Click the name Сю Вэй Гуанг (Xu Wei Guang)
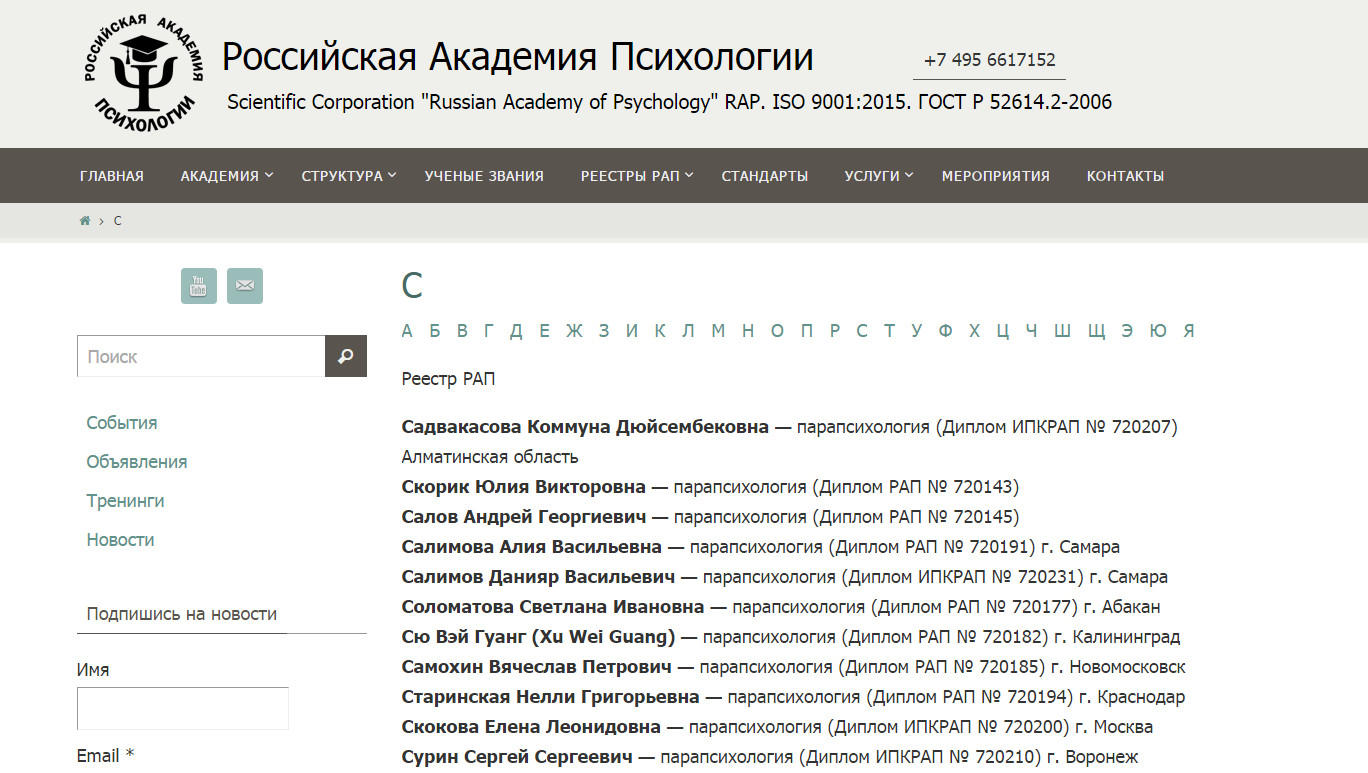This screenshot has height=773, width=1368. coord(539,637)
